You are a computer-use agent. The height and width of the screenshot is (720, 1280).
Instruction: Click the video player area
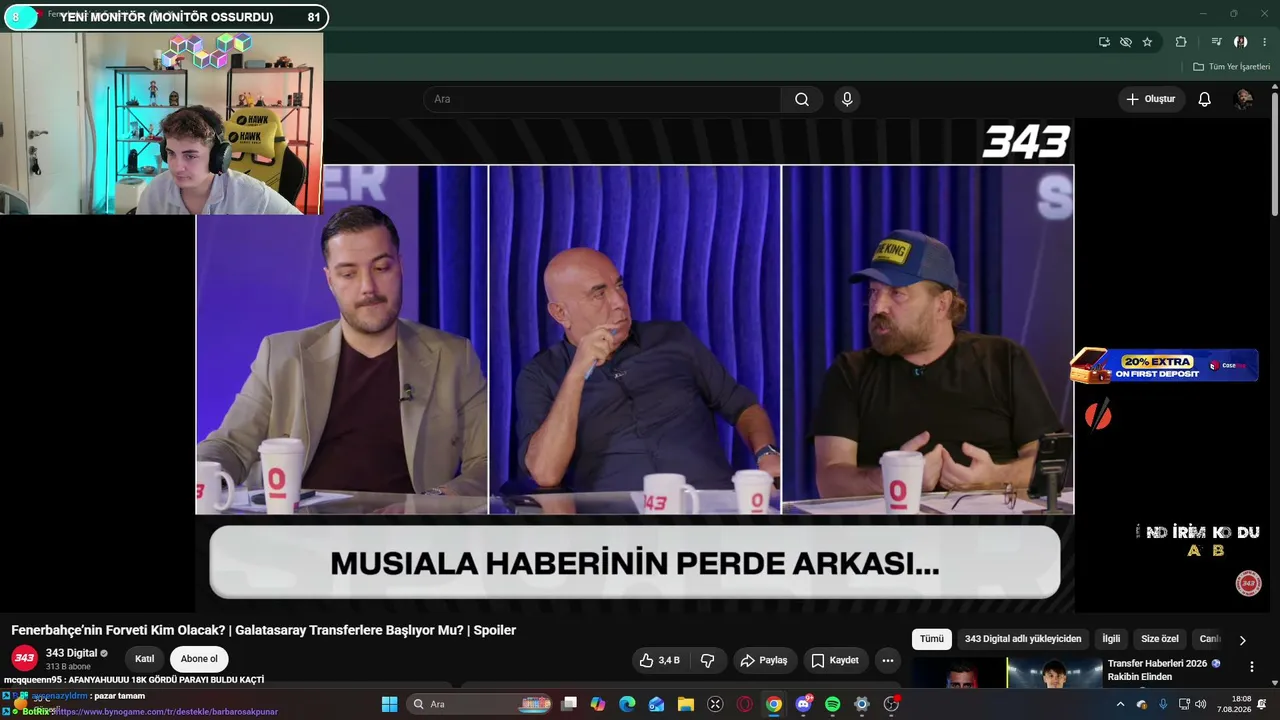coord(635,365)
